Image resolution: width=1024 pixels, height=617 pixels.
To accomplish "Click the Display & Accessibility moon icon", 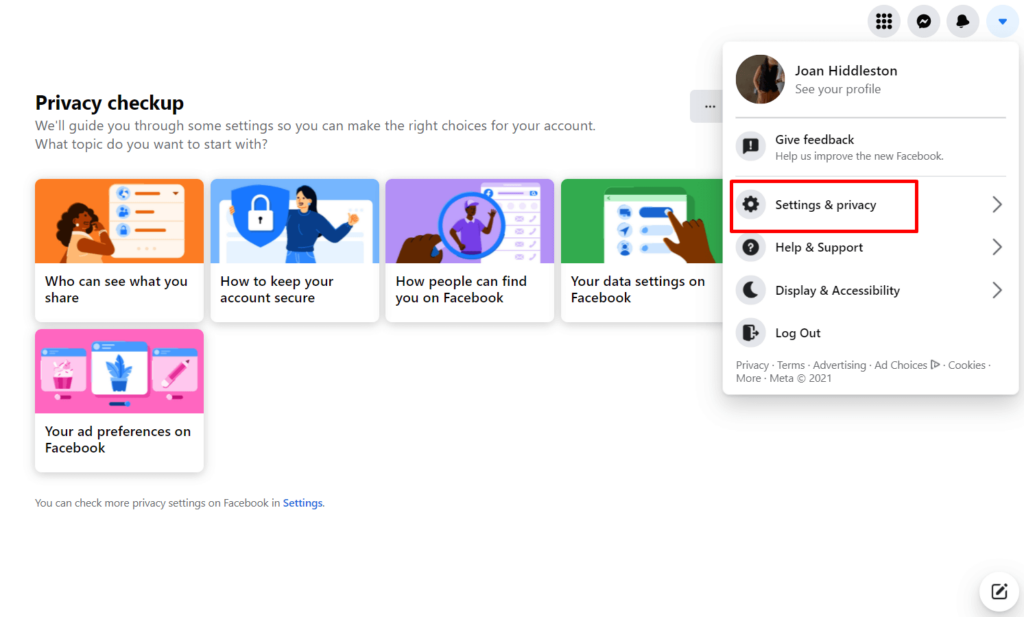I will tap(751, 290).
